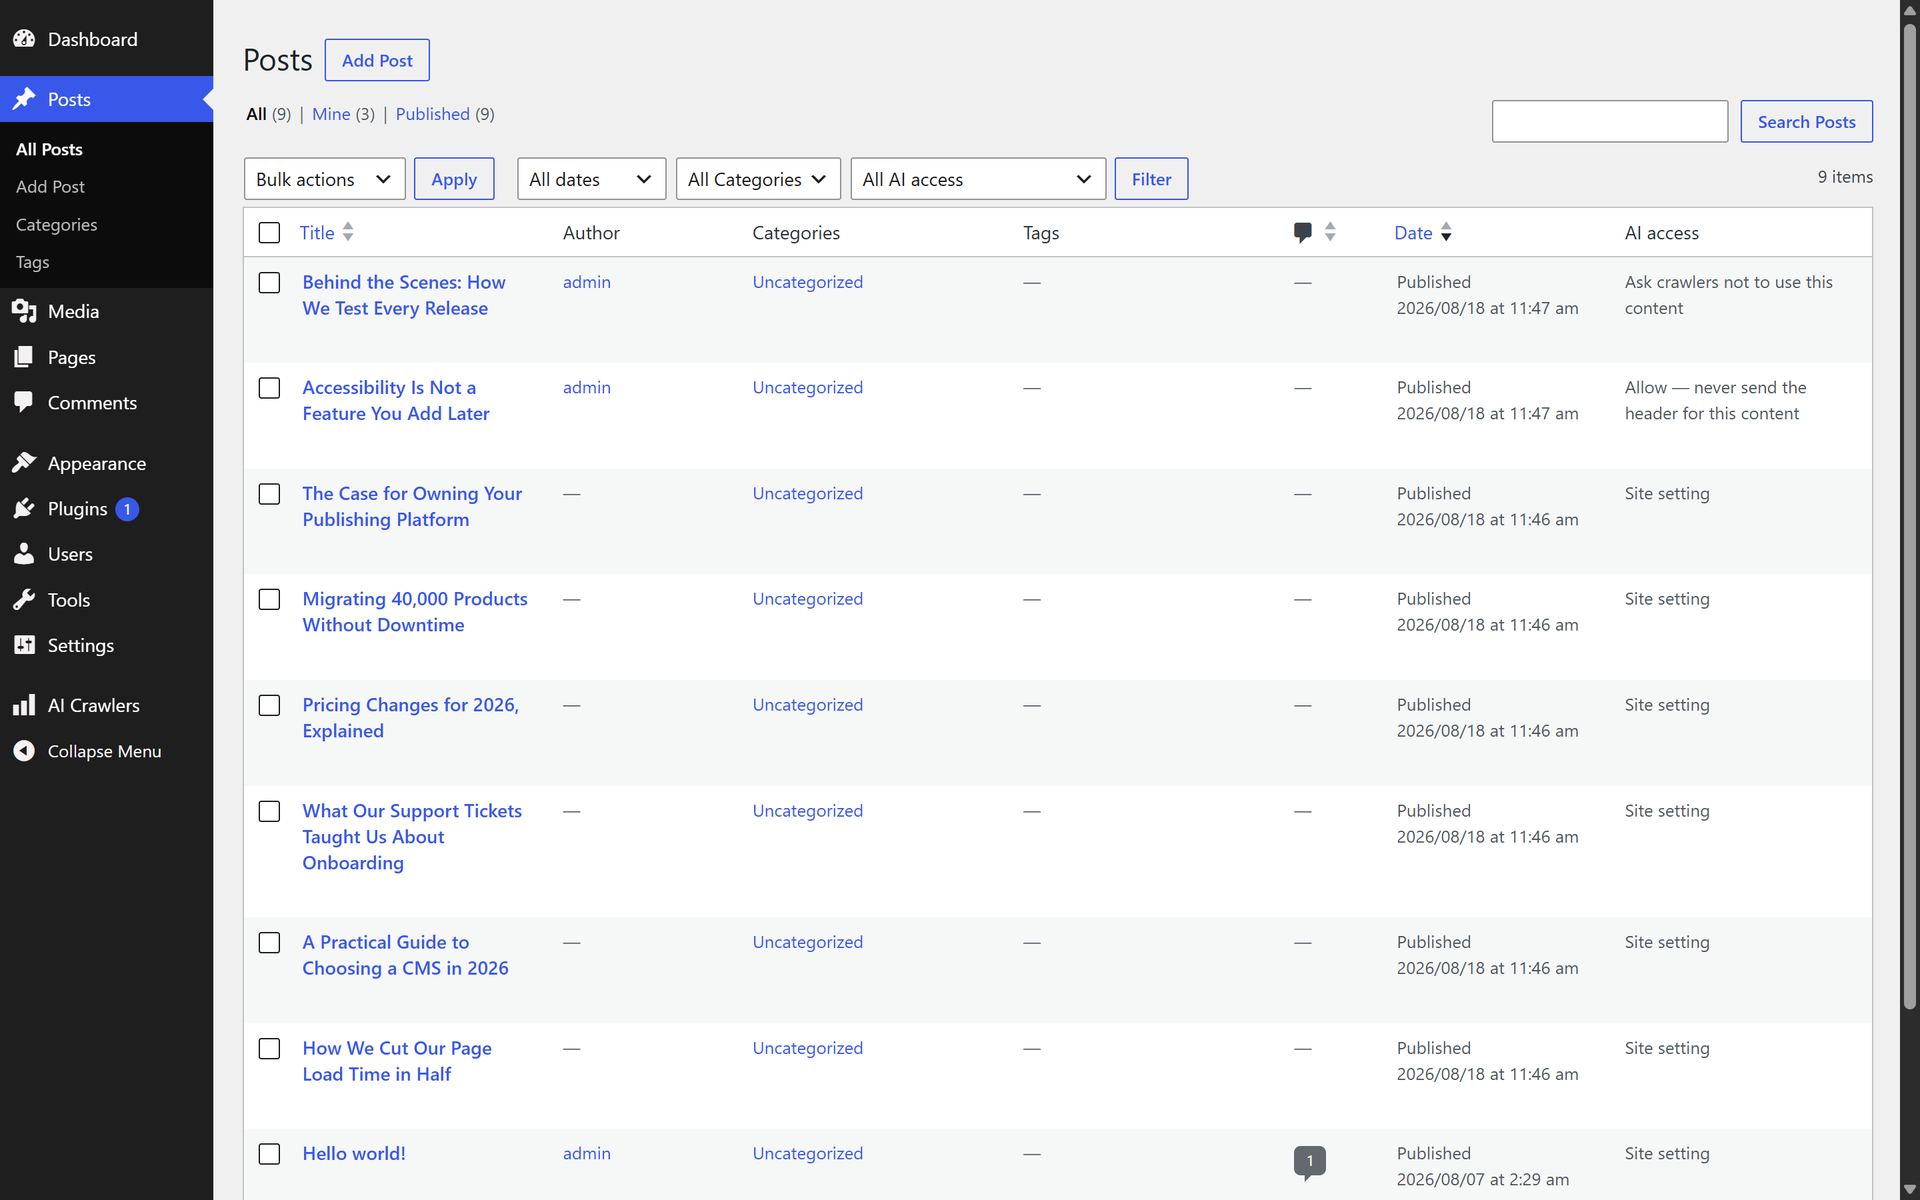Open All Posts submenu item
Screen dimensions: 1920x1200
(49, 149)
